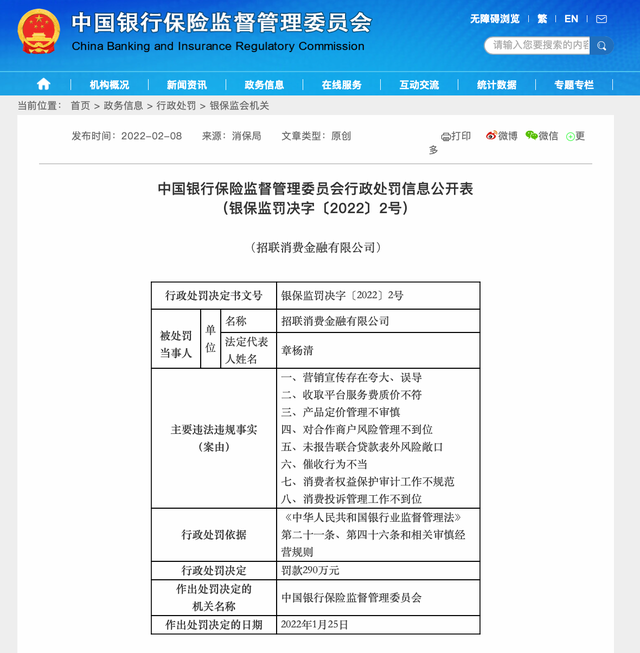640x653 pixels.
Task: Click the 《中华人民共和国银行业监督管理法》 text
Action: tap(373, 518)
